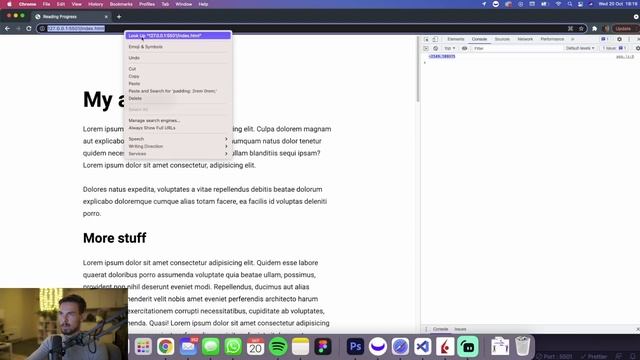Open console settings gear on filter row
Image resolution: width=640 pixels, height=360 pixels.
pyautogui.click(x=637, y=48)
